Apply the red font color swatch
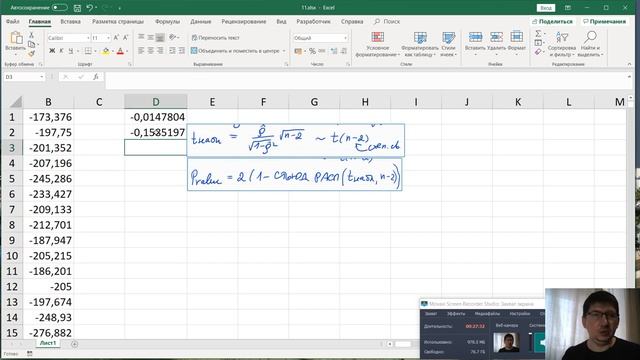The width and height of the screenshot is (640, 360). pyautogui.click(x=120, y=51)
